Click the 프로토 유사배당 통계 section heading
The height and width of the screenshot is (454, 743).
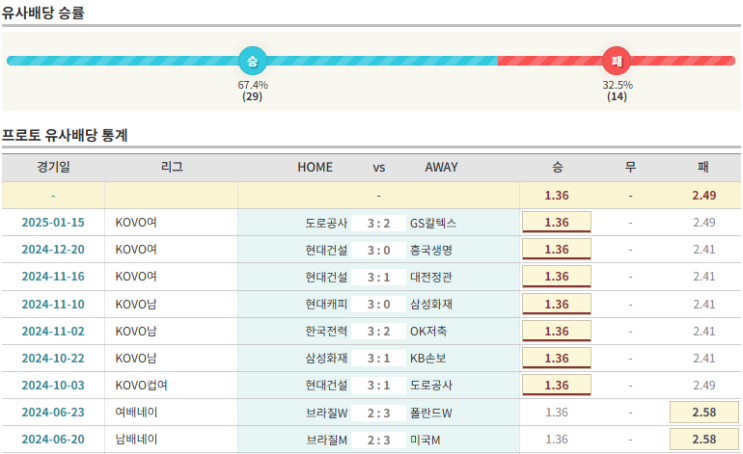point(65,135)
